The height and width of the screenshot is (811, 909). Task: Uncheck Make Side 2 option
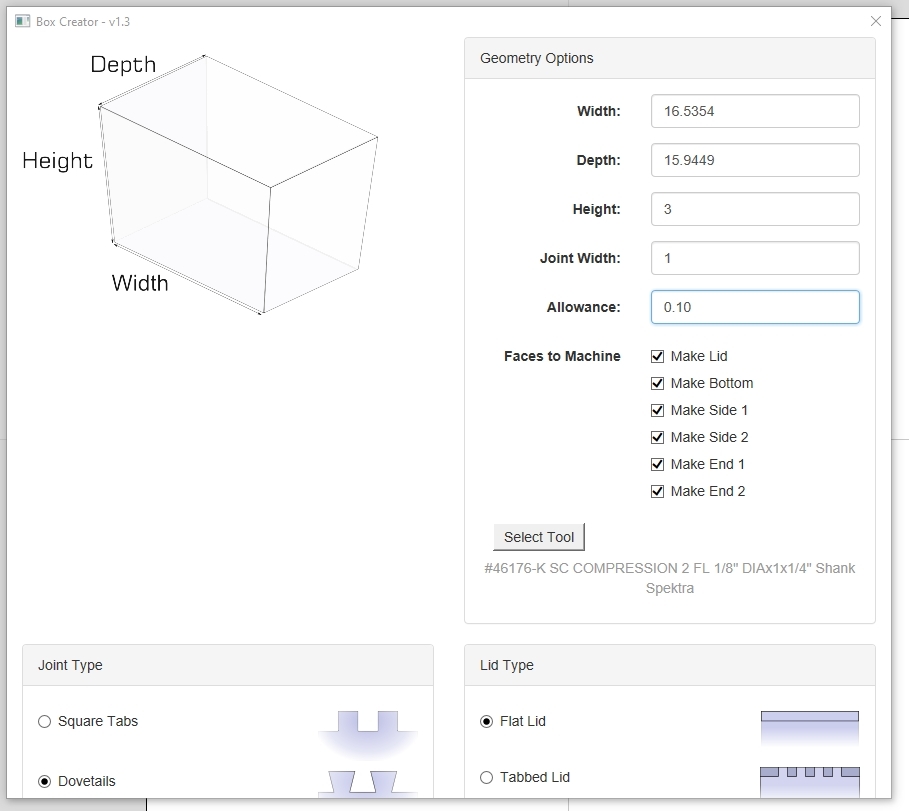658,437
